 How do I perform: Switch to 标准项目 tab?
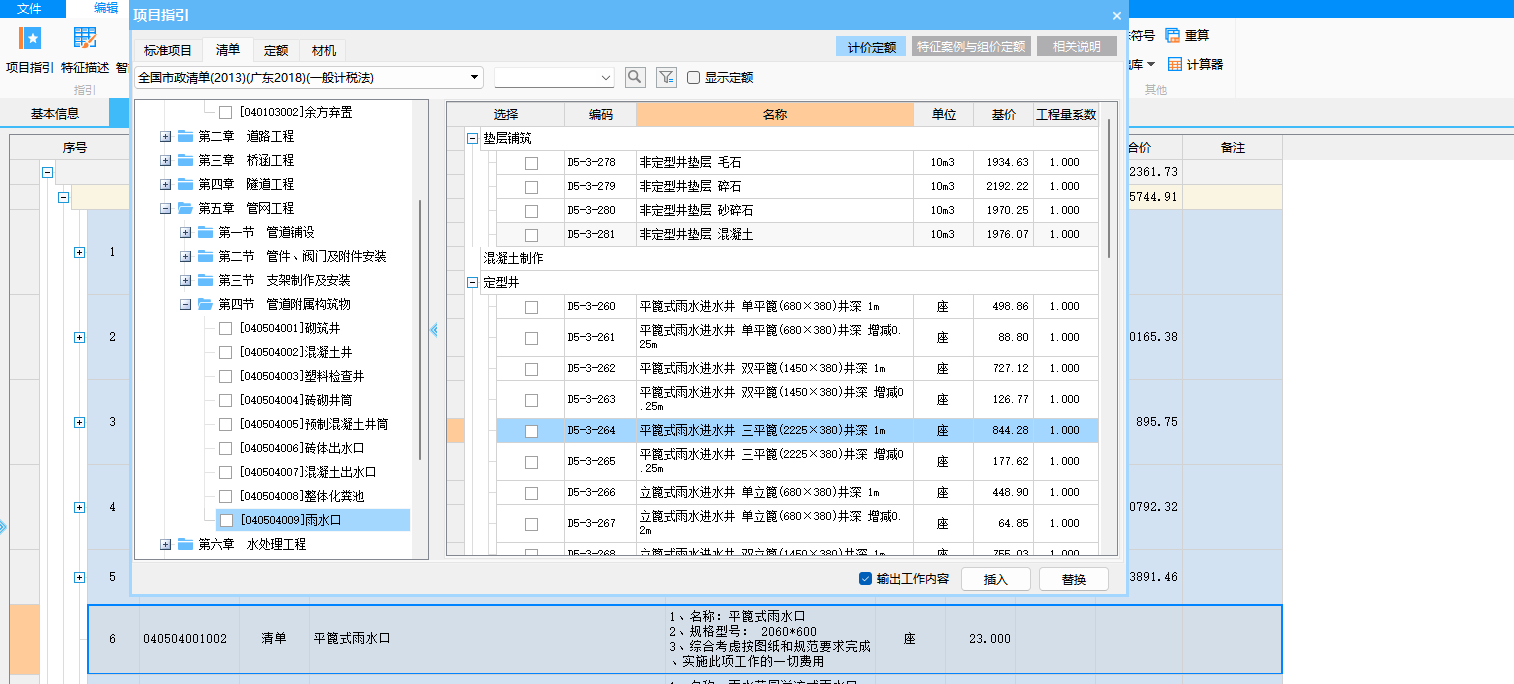(x=167, y=50)
